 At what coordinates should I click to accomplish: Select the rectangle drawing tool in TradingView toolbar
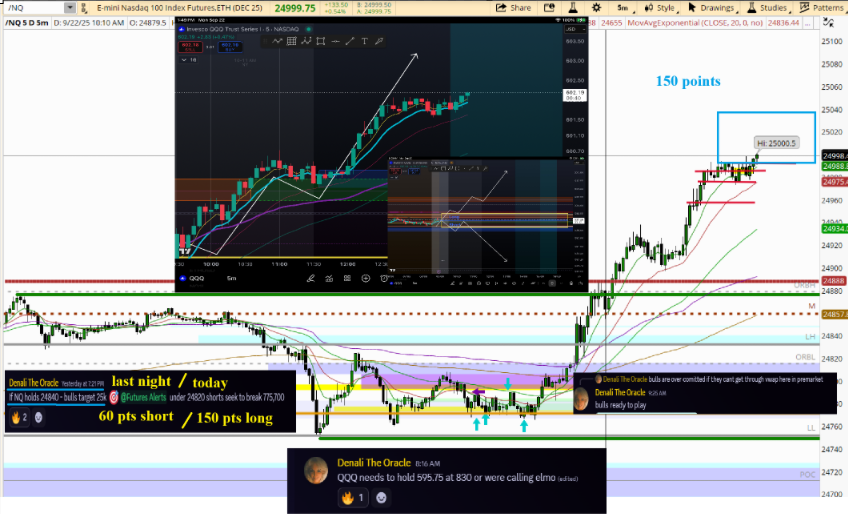pyautogui.click(x=321, y=41)
